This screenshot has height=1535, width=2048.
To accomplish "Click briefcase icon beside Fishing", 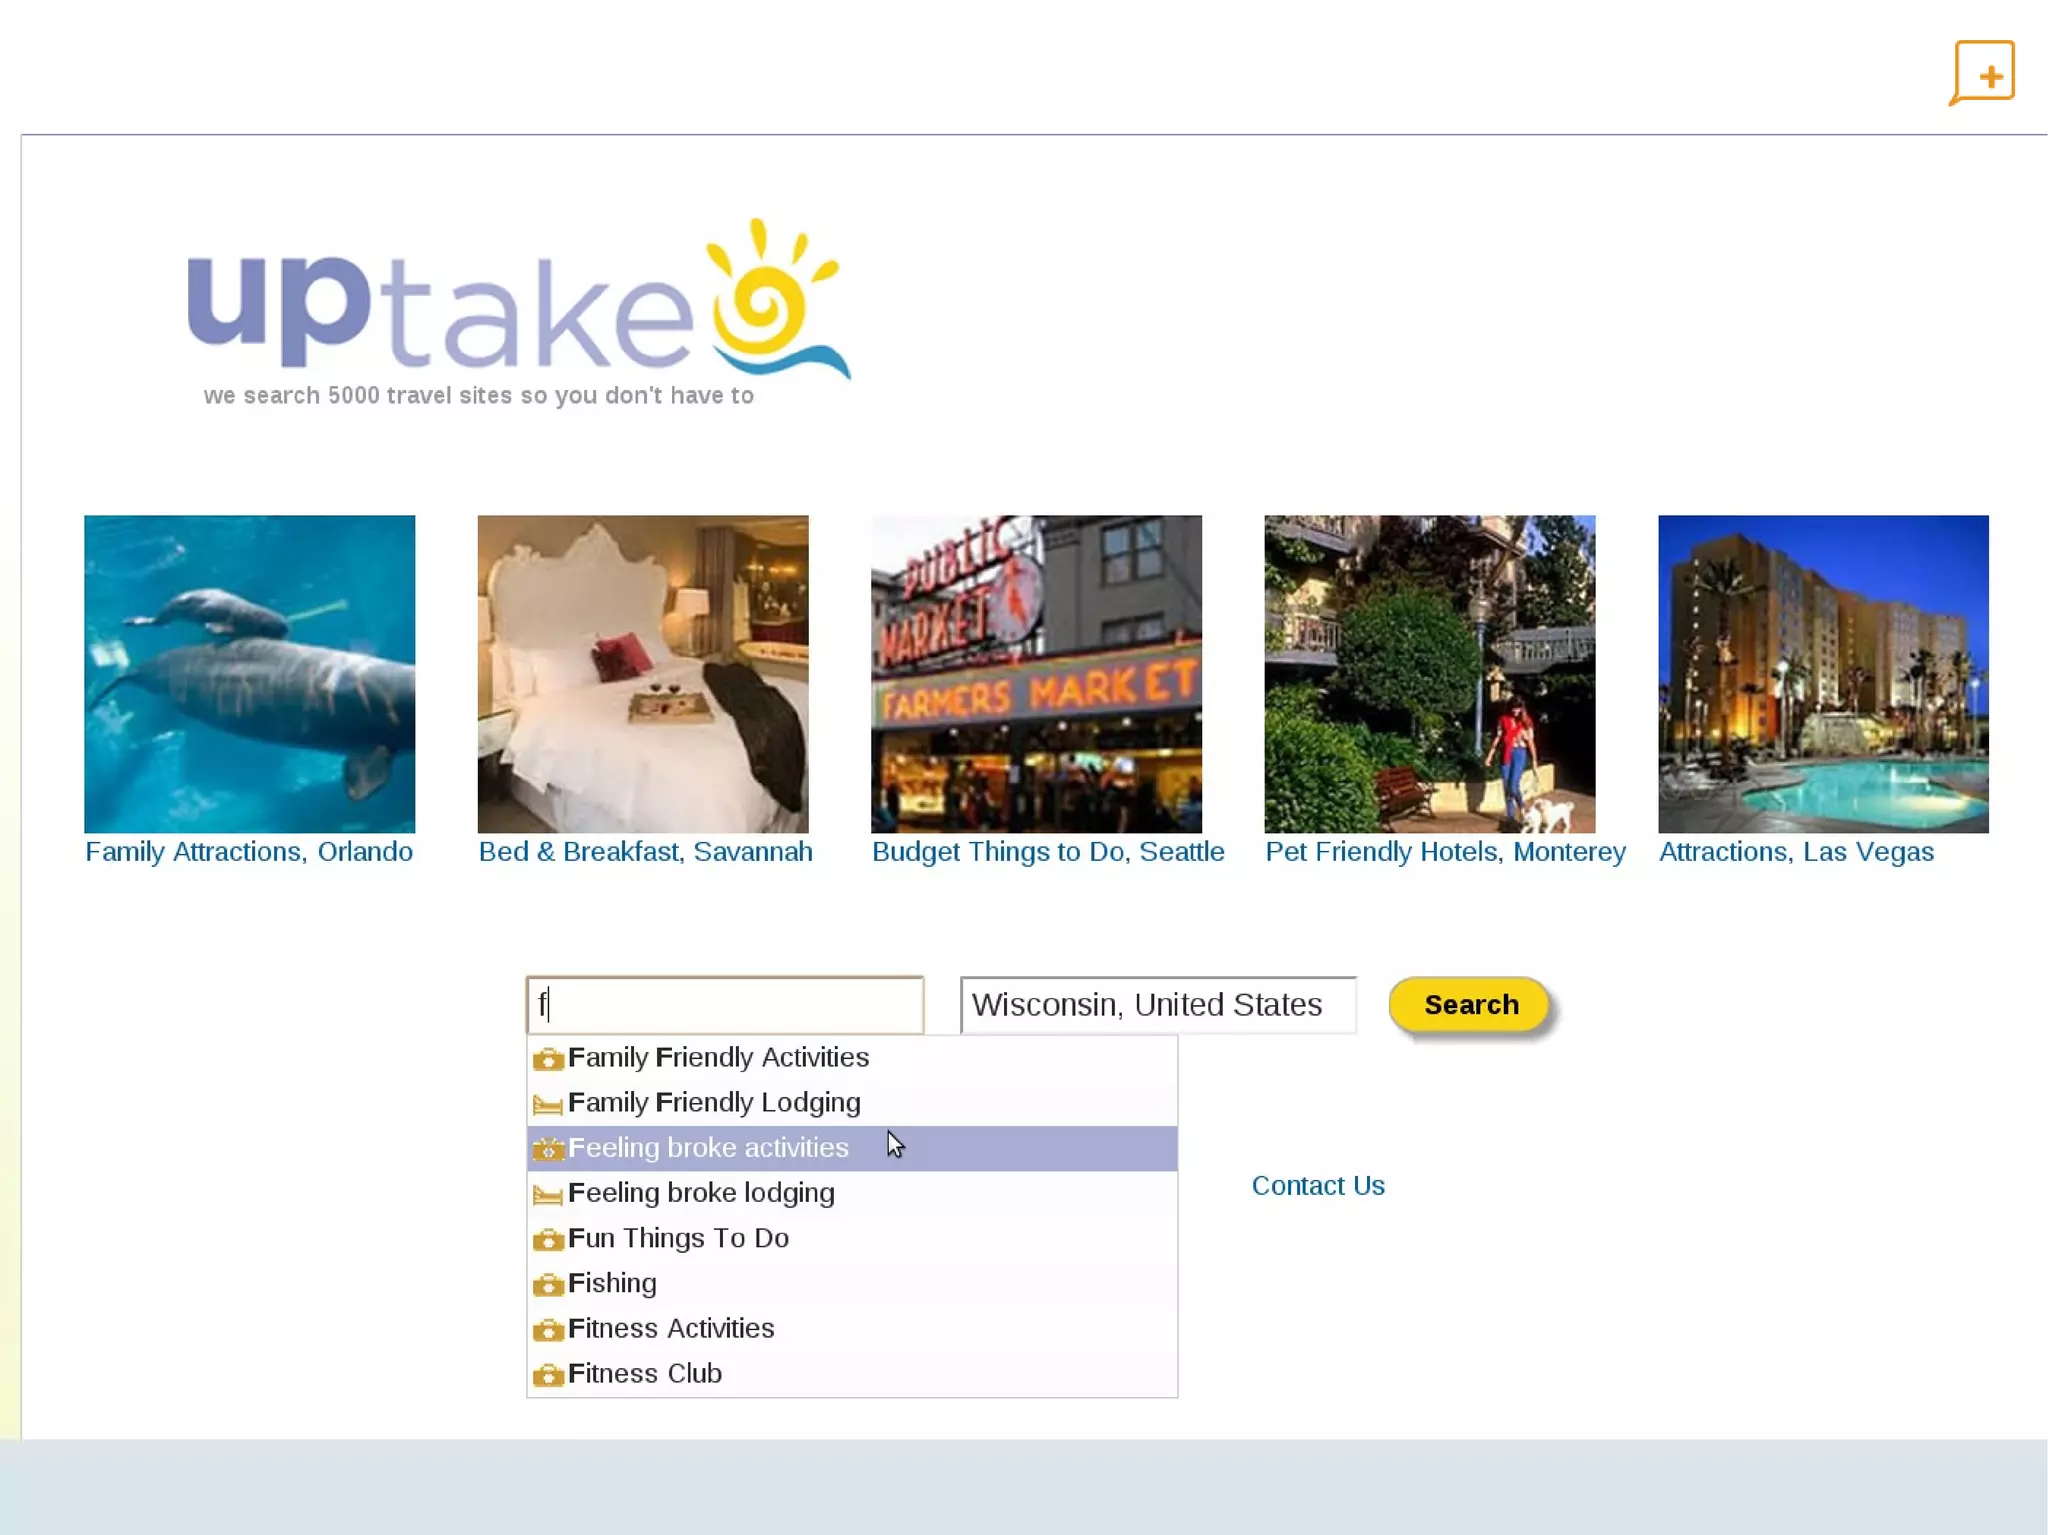I will [x=548, y=1285].
